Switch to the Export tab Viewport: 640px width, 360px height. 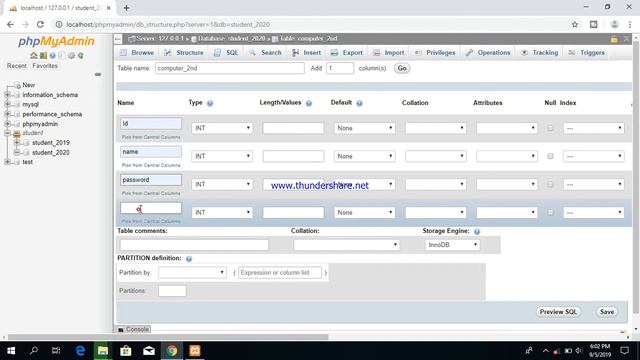[347, 53]
